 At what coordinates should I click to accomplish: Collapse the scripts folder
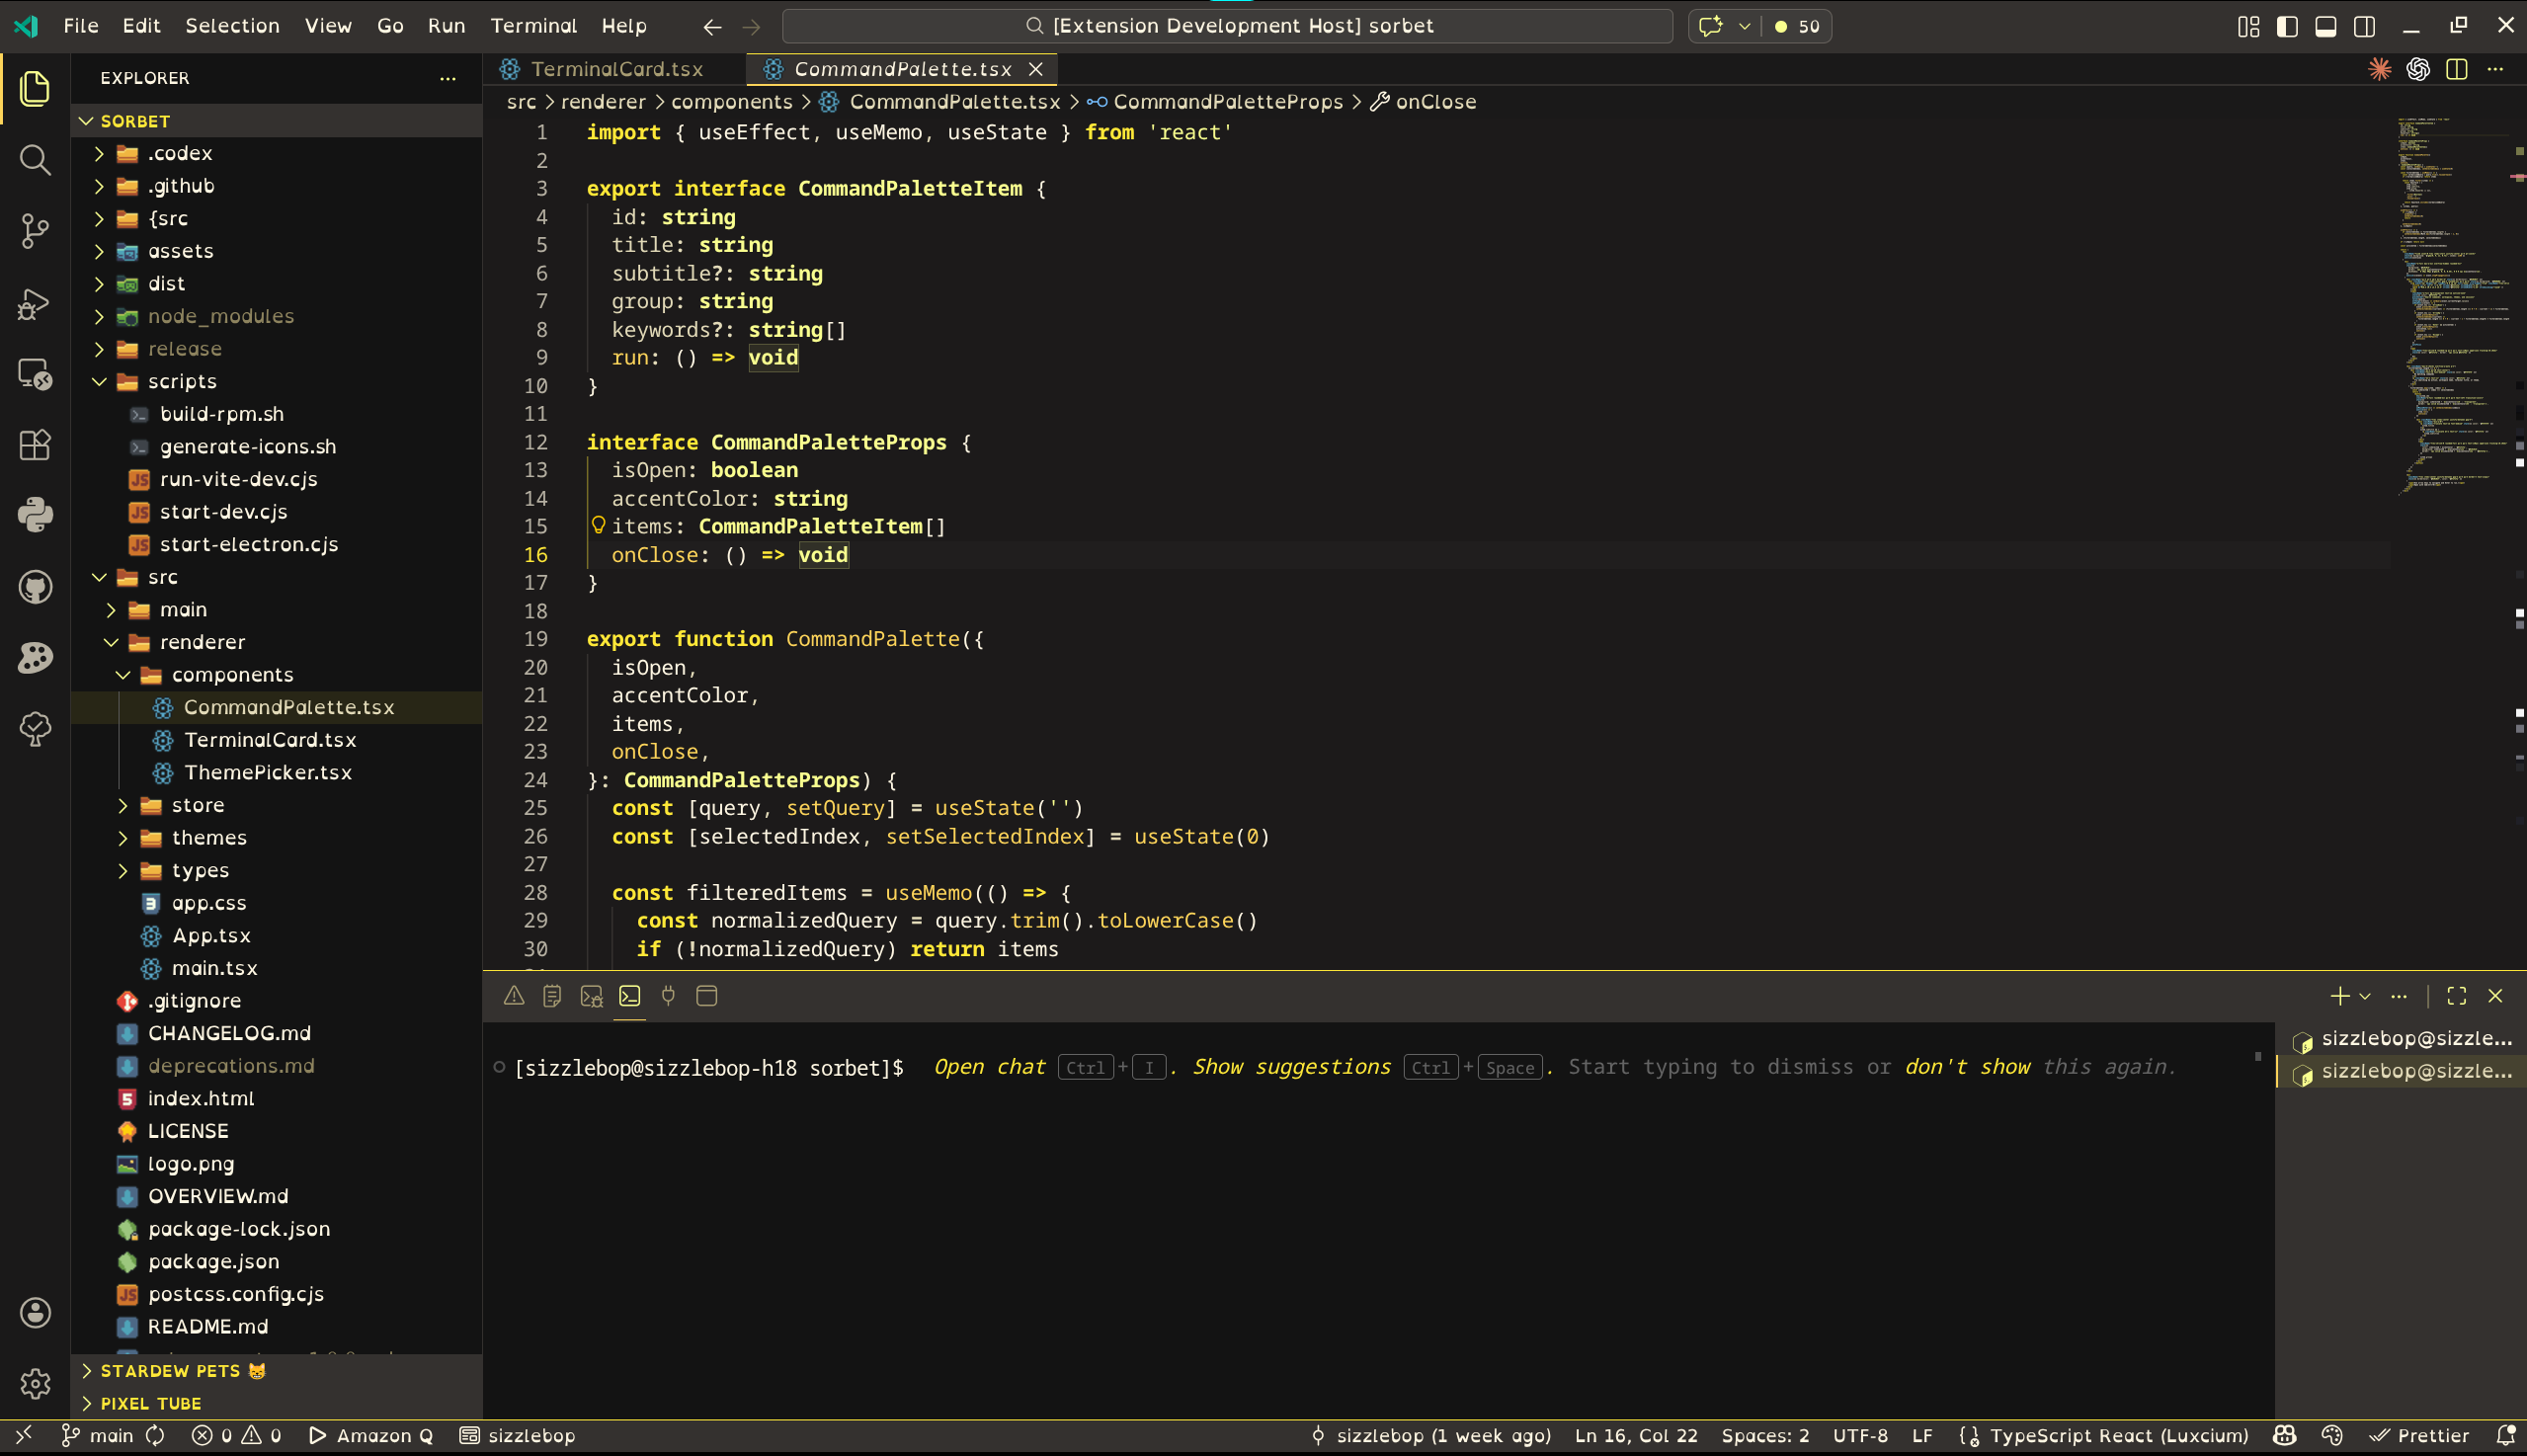click(x=182, y=381)
